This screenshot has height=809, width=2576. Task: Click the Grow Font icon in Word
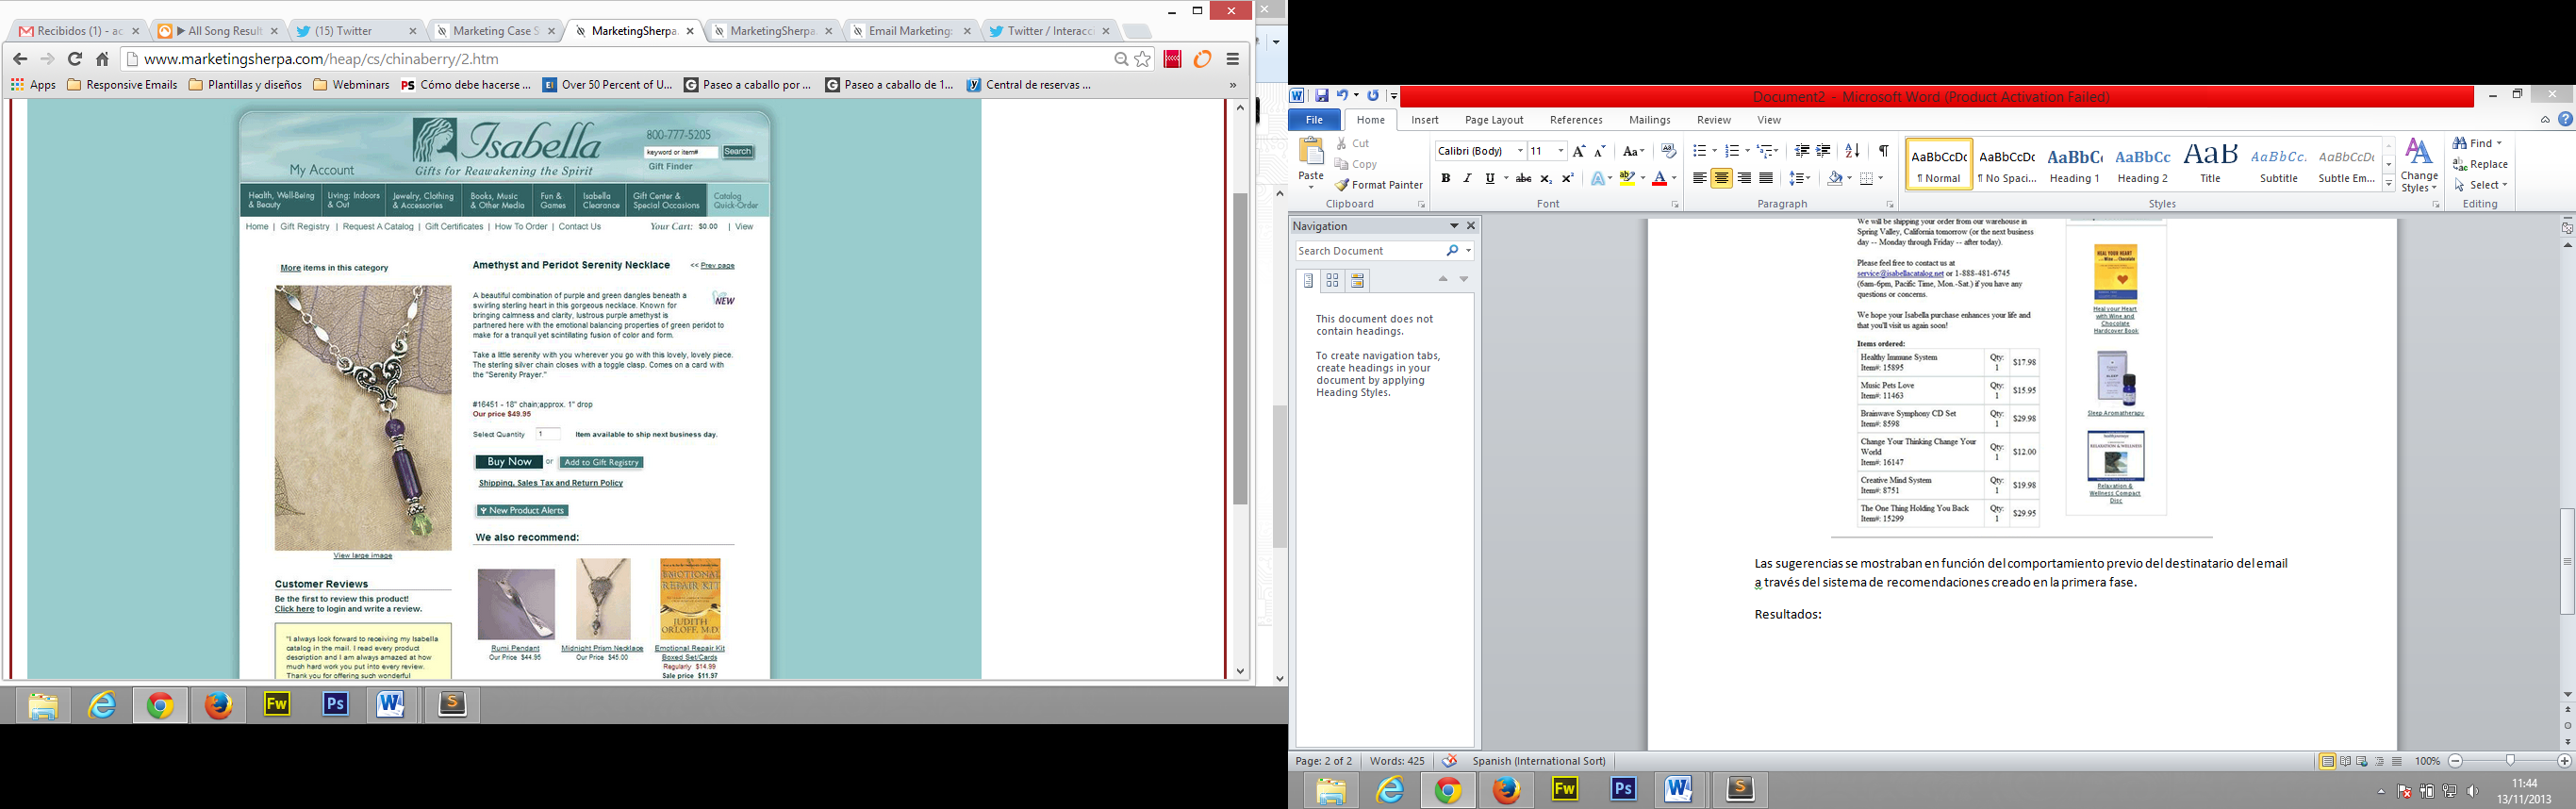(x=1579, y=151)
